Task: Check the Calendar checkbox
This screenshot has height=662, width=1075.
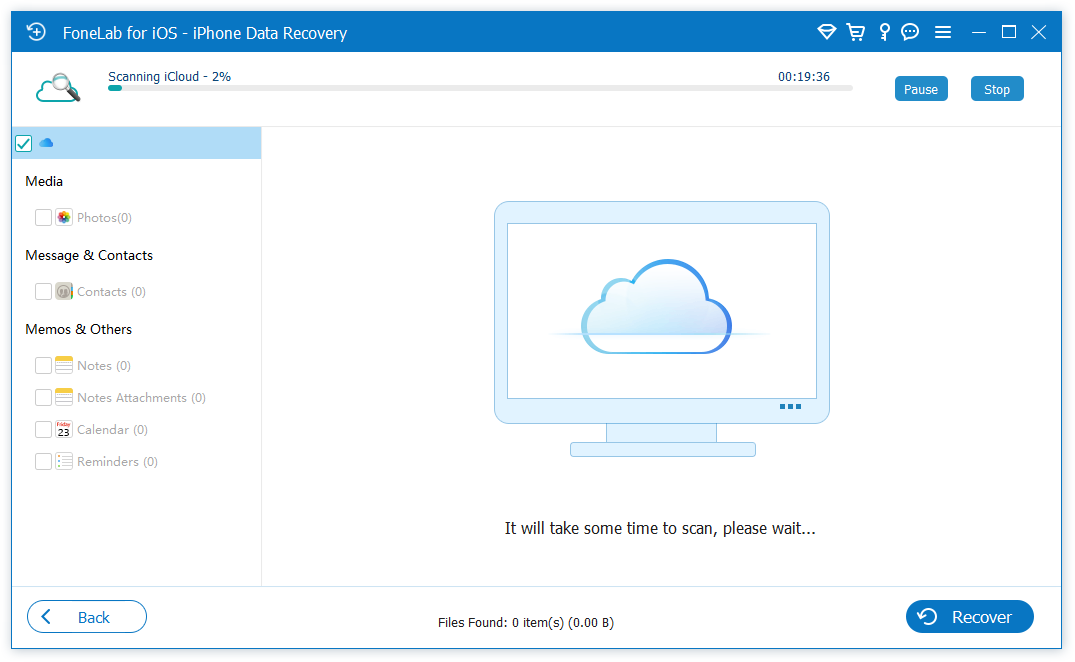Action: tap(43, 430)
